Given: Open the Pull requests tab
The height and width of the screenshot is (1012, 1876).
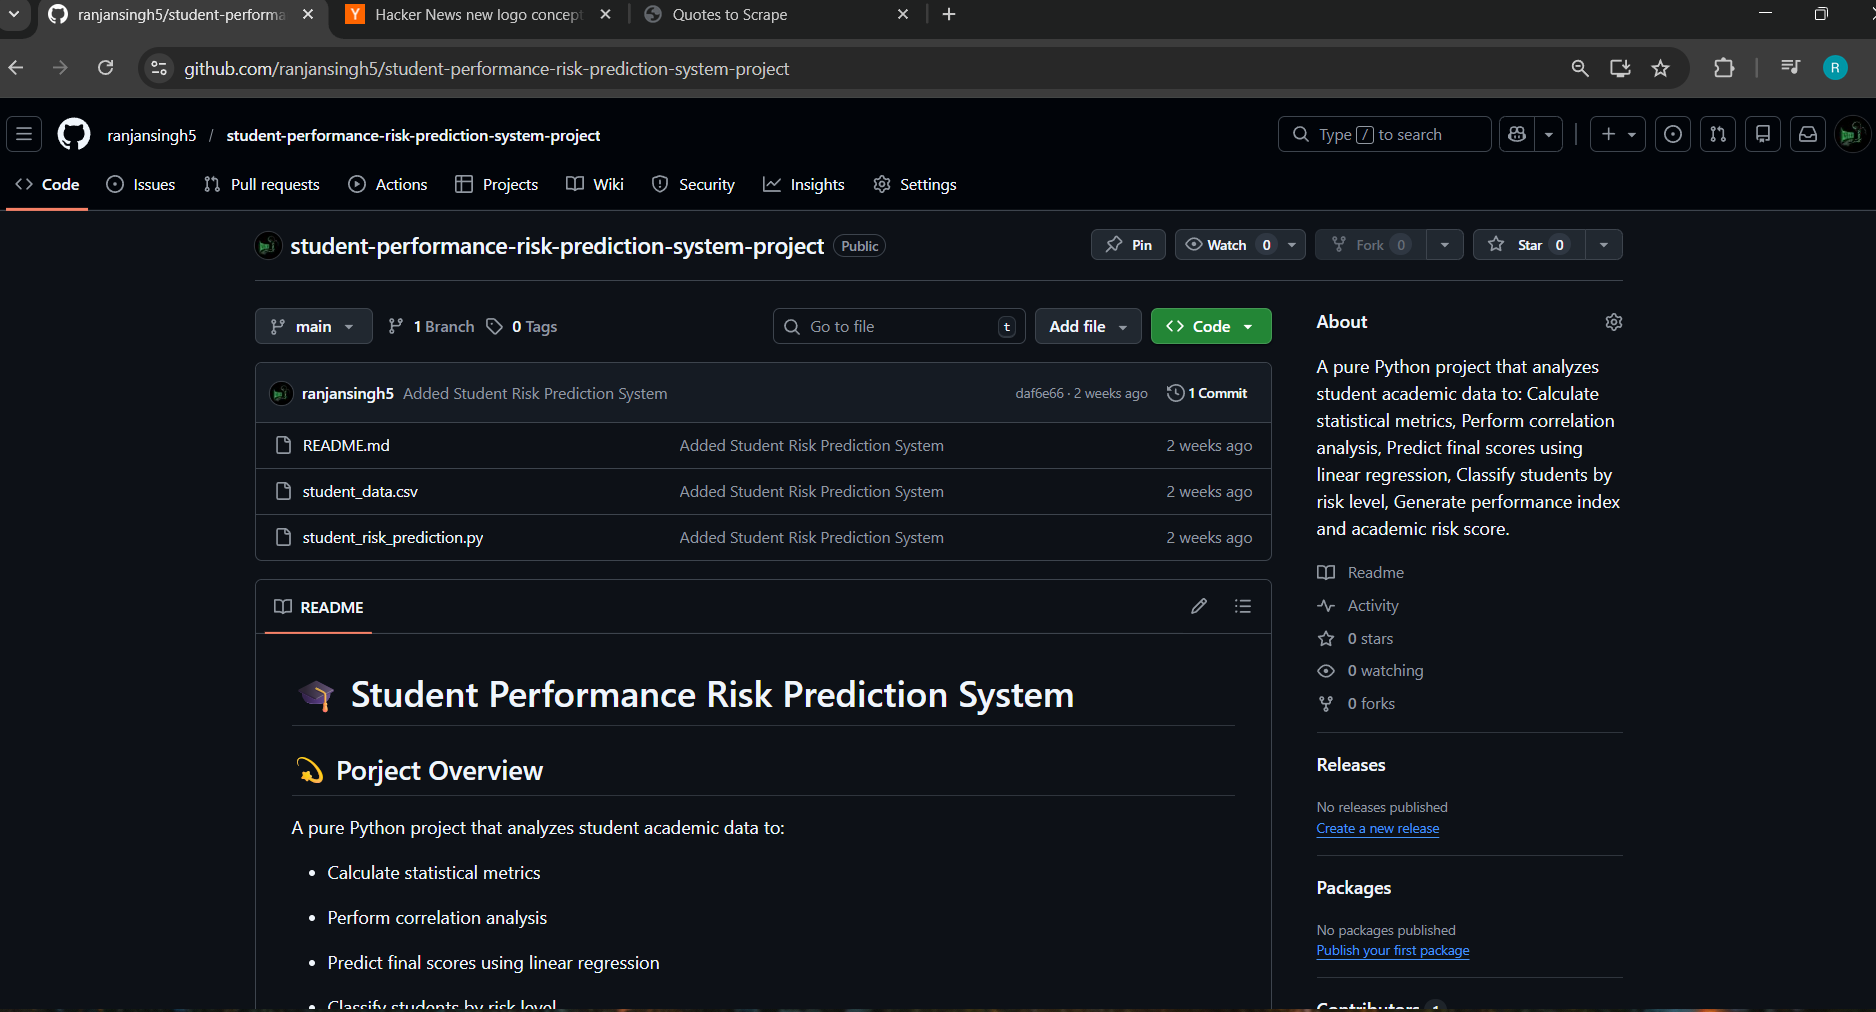Looking at the screenshot, I should 262,184.
